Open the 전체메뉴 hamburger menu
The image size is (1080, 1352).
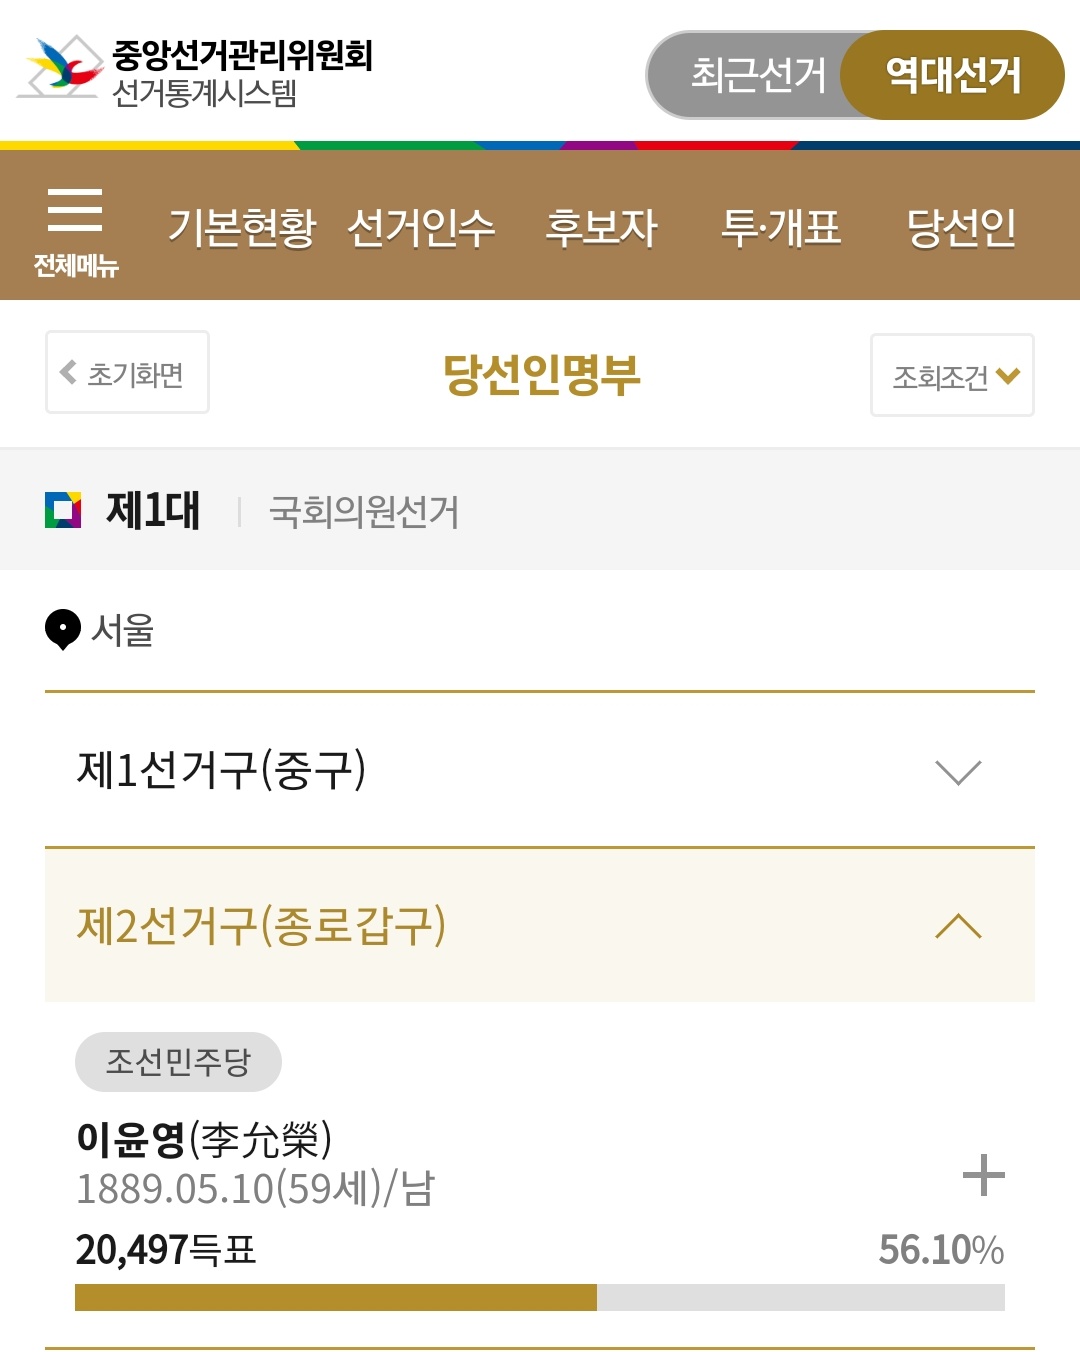[x=75, y=230]
